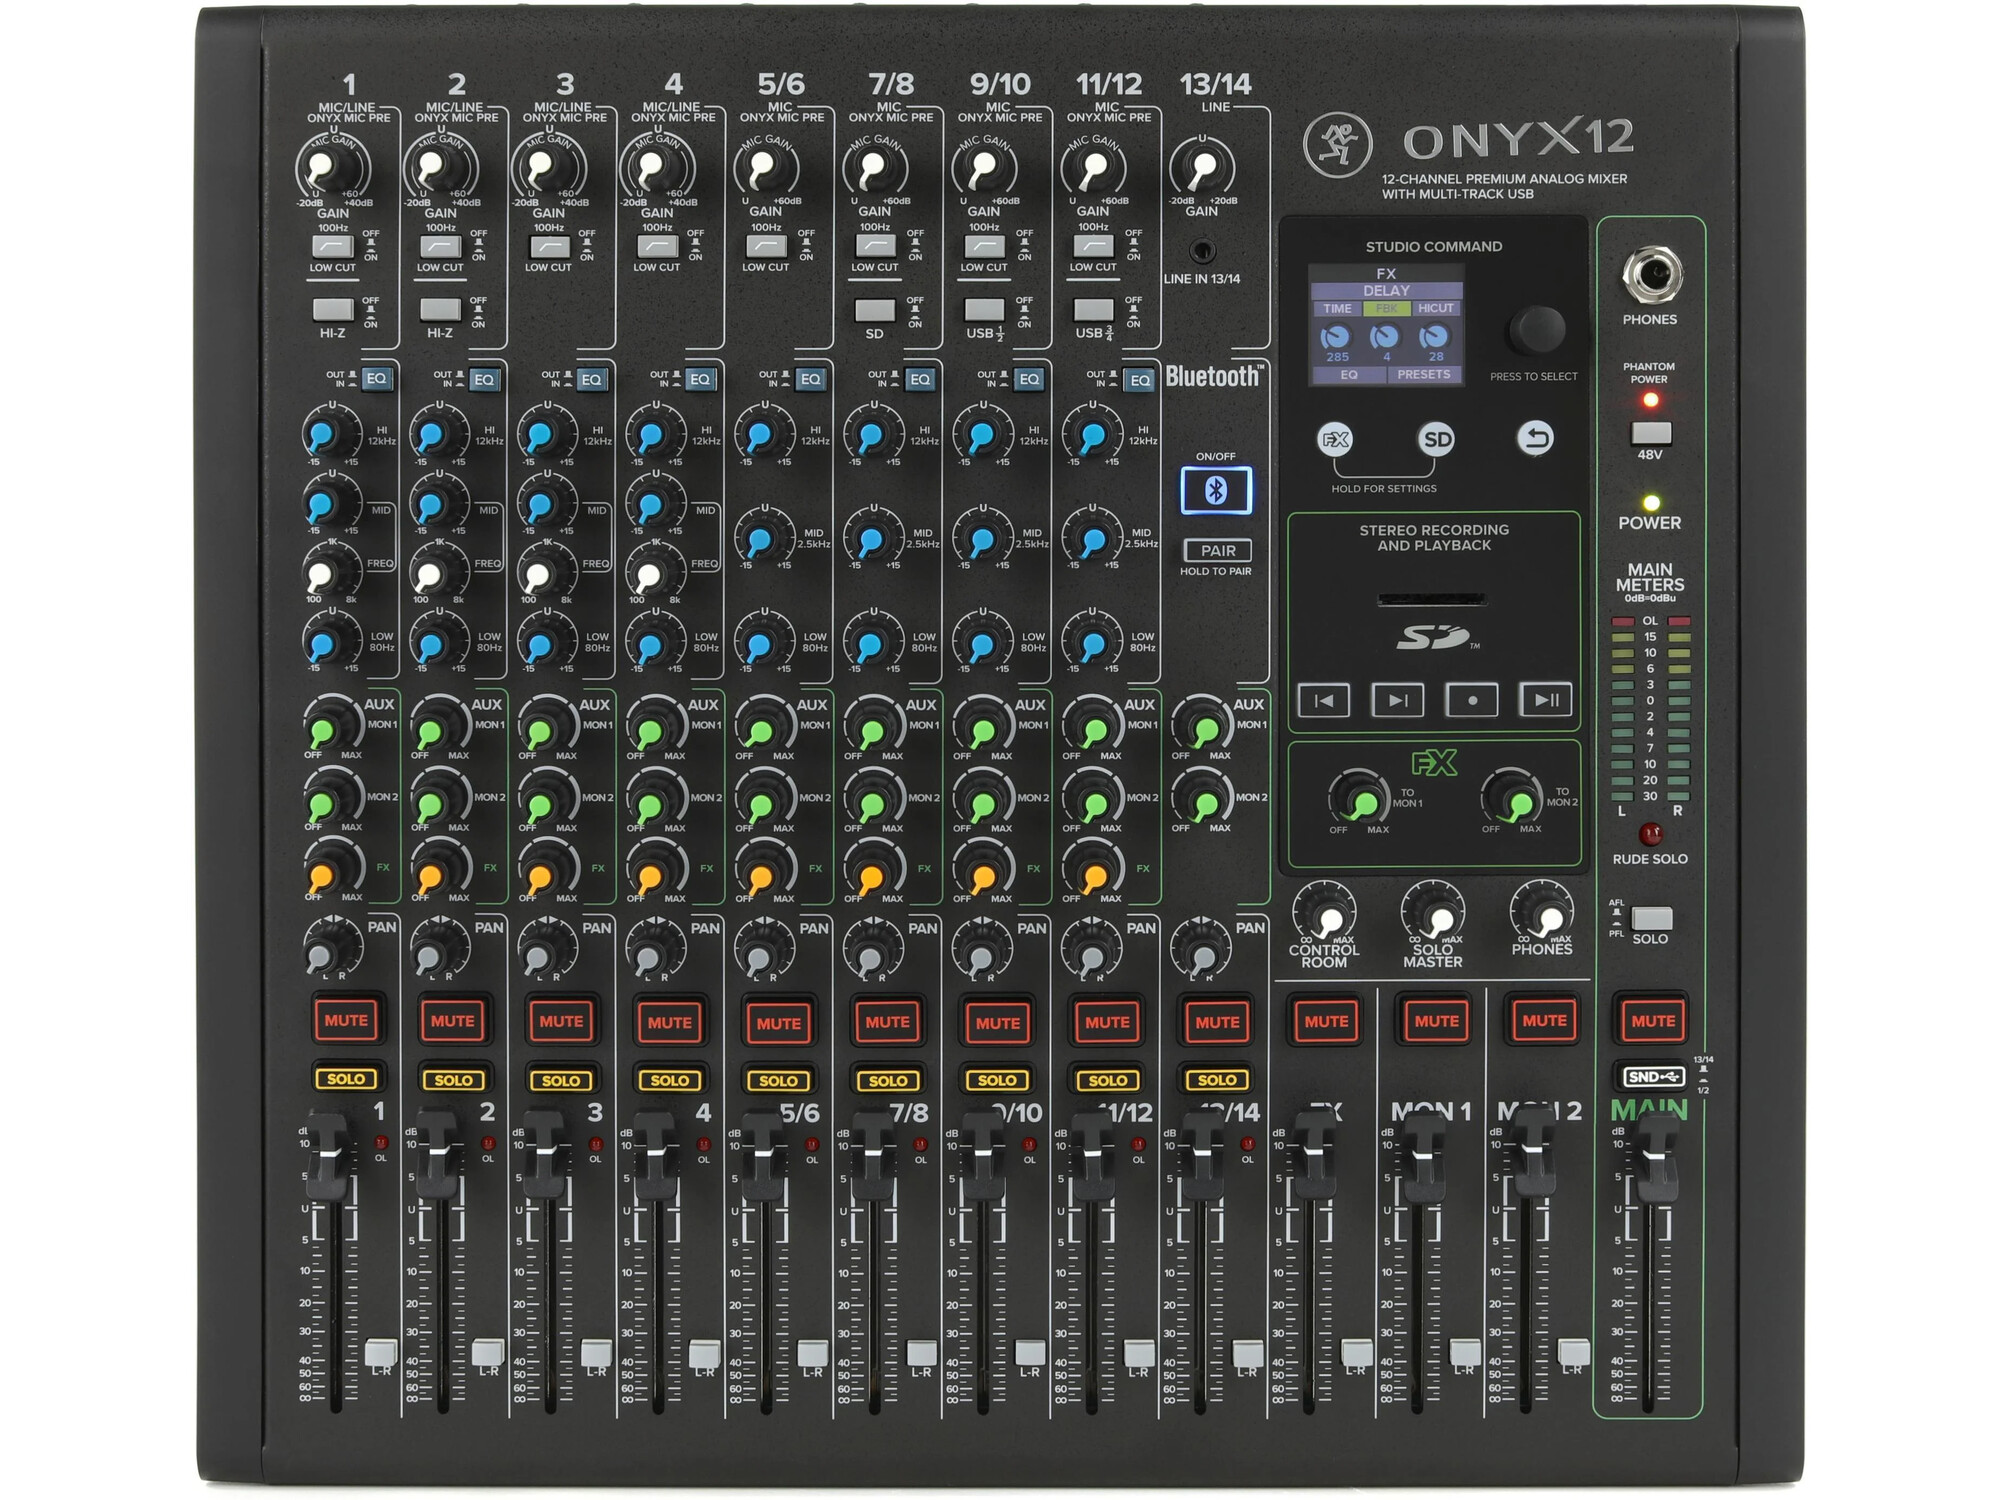This screenshot has height=1500, width=2000.
Task: Click the Mackie running man logo
Action: [x=1338, y=143]
